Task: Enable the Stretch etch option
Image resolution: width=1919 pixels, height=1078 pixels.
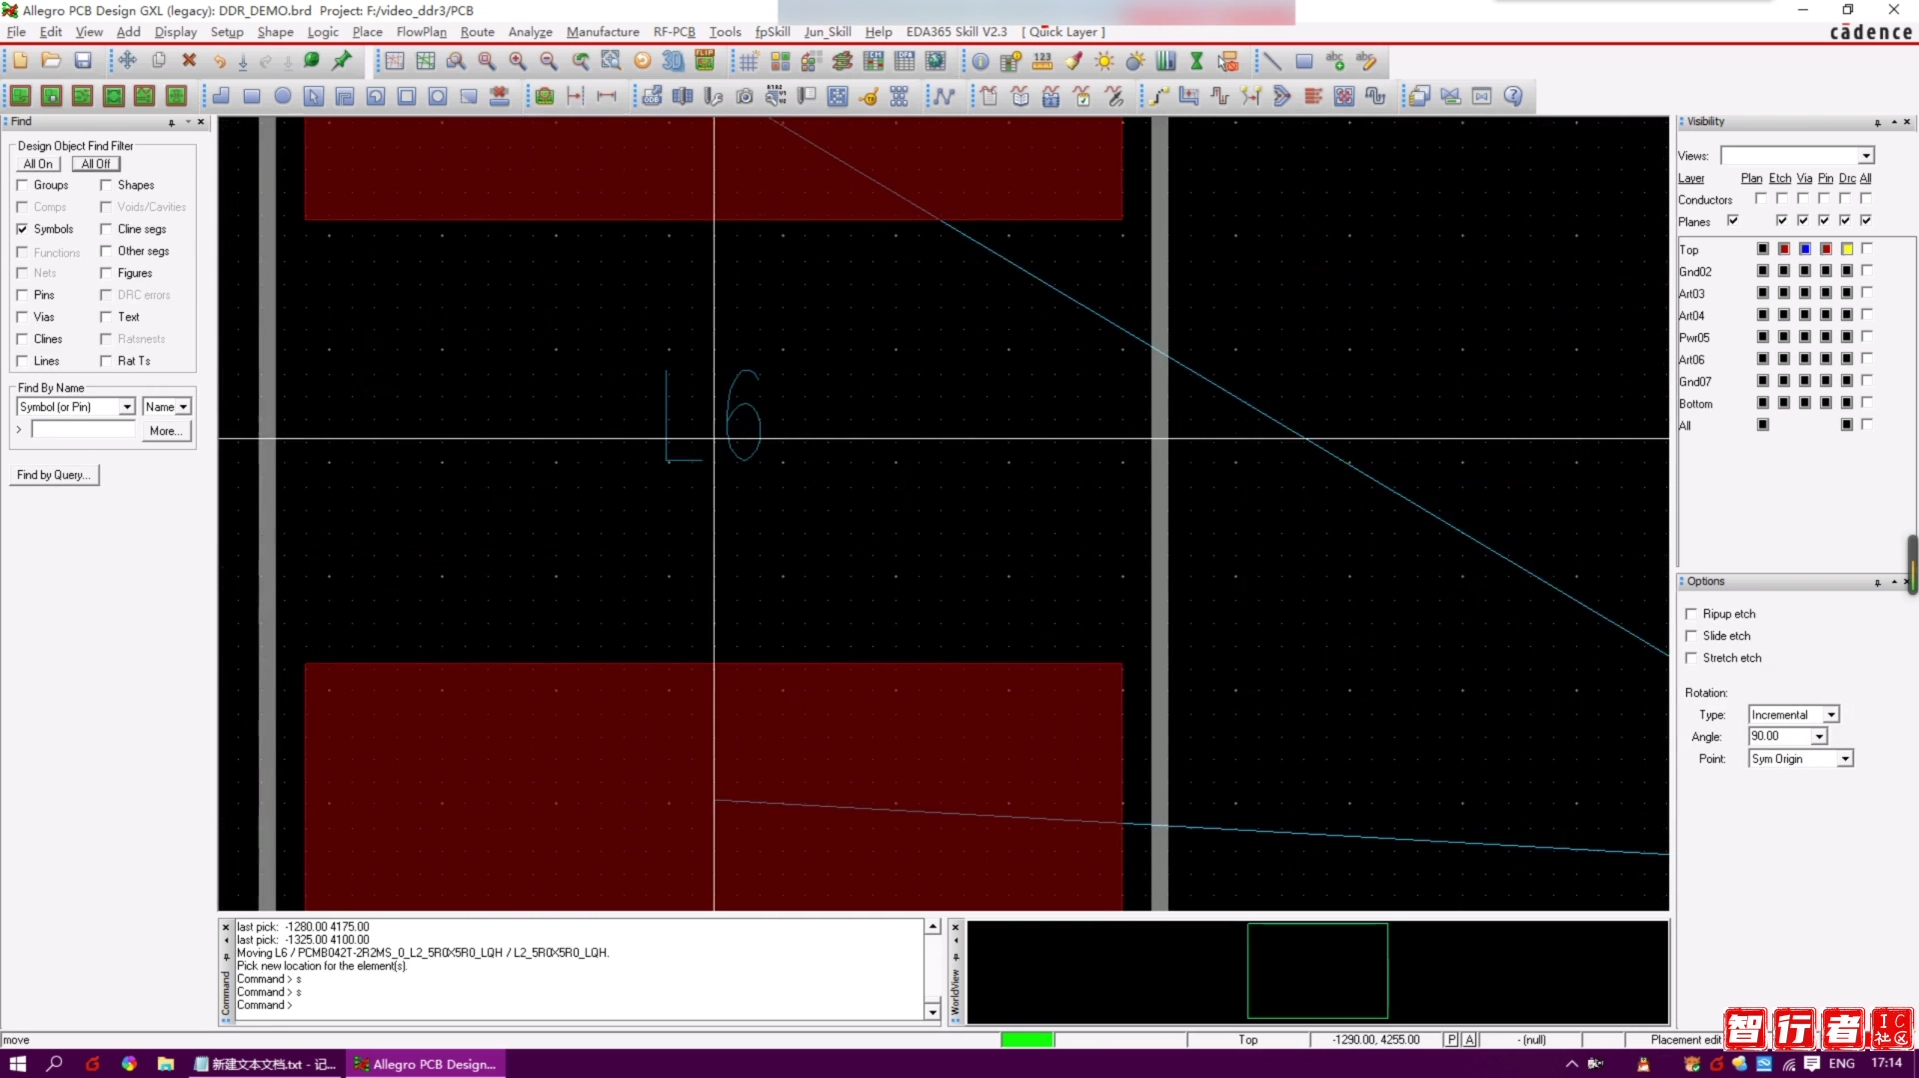Action: (x=1691, y=658)
